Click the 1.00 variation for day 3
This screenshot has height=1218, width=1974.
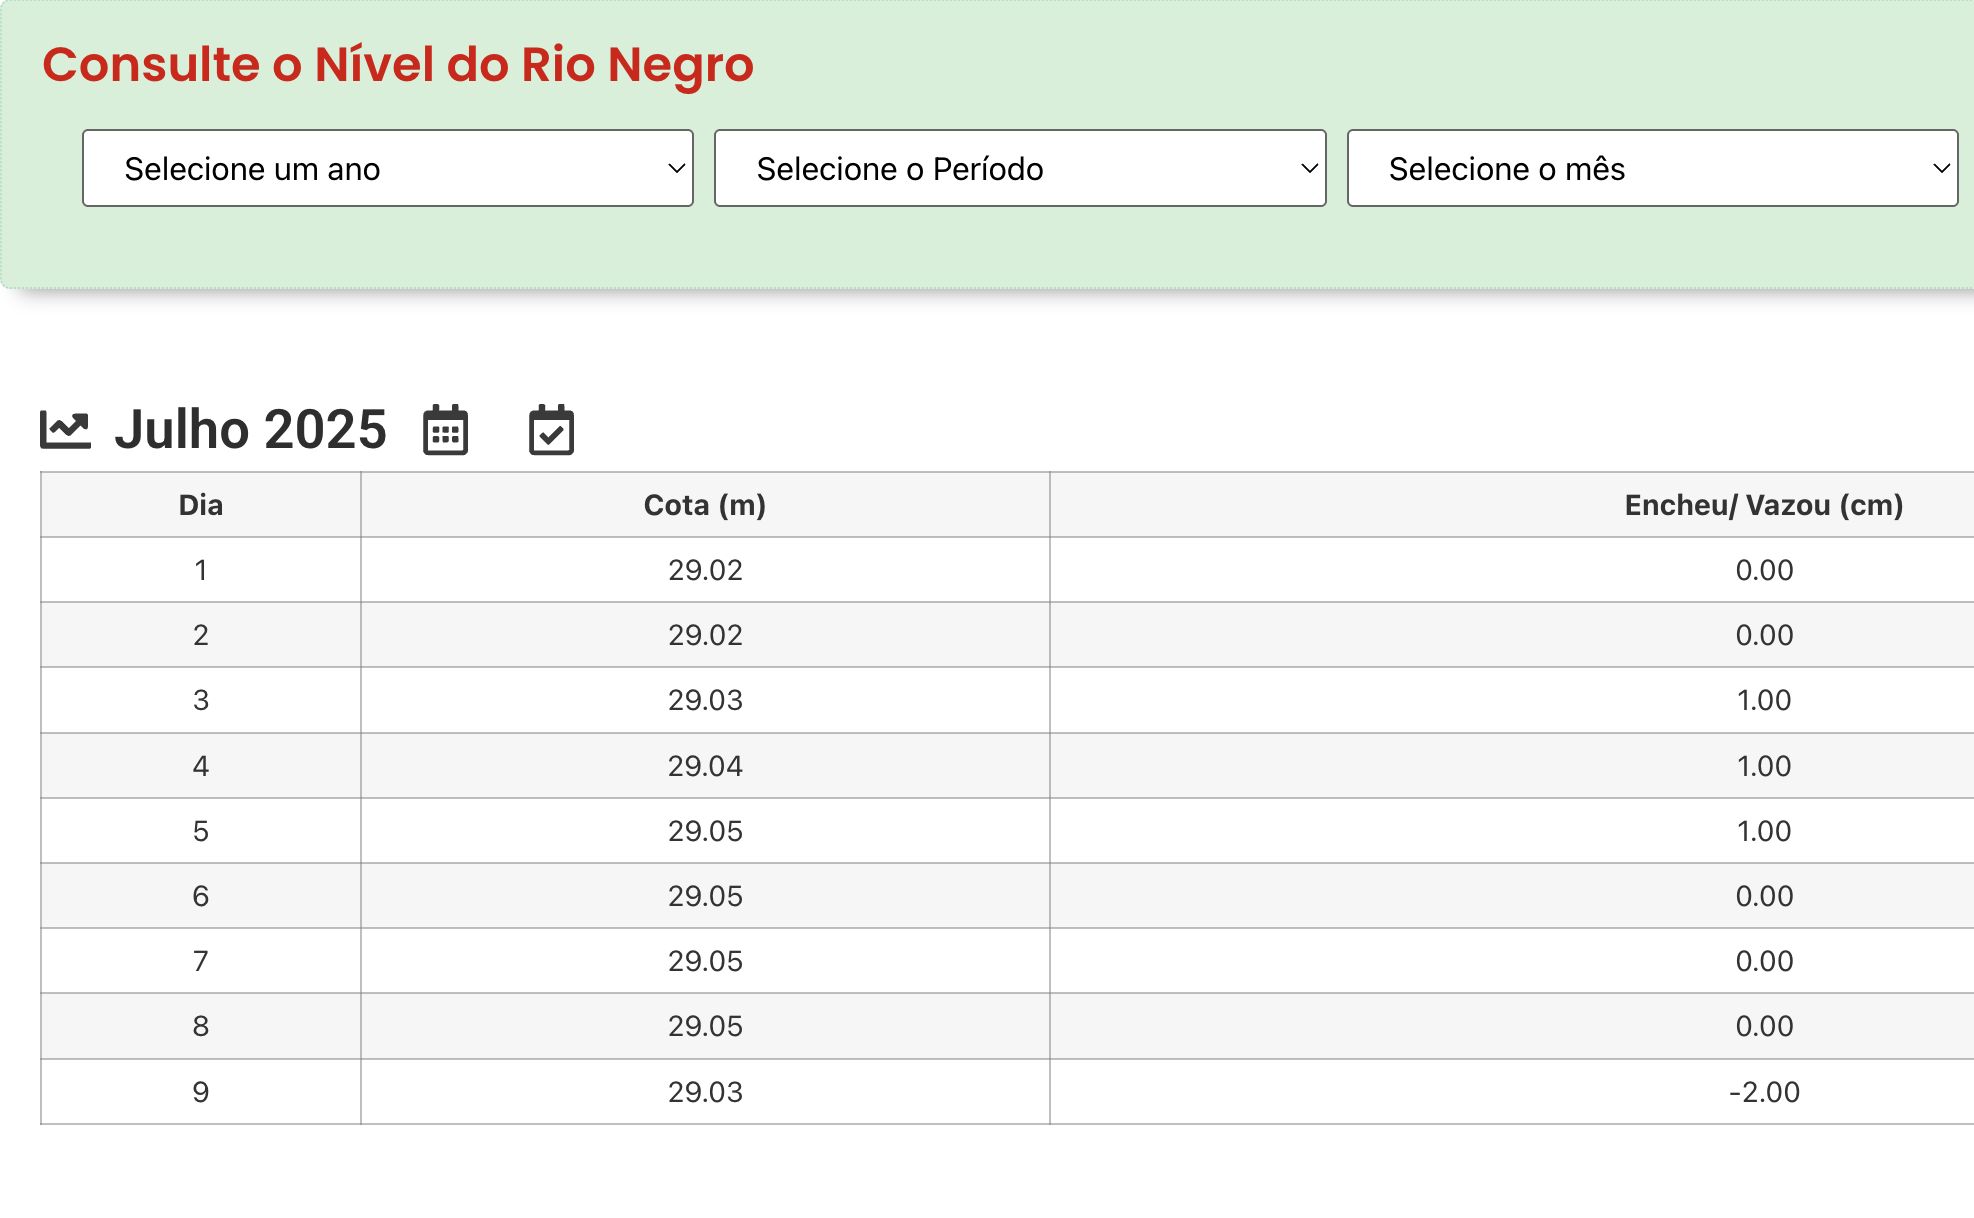[x=1764, y=700]
